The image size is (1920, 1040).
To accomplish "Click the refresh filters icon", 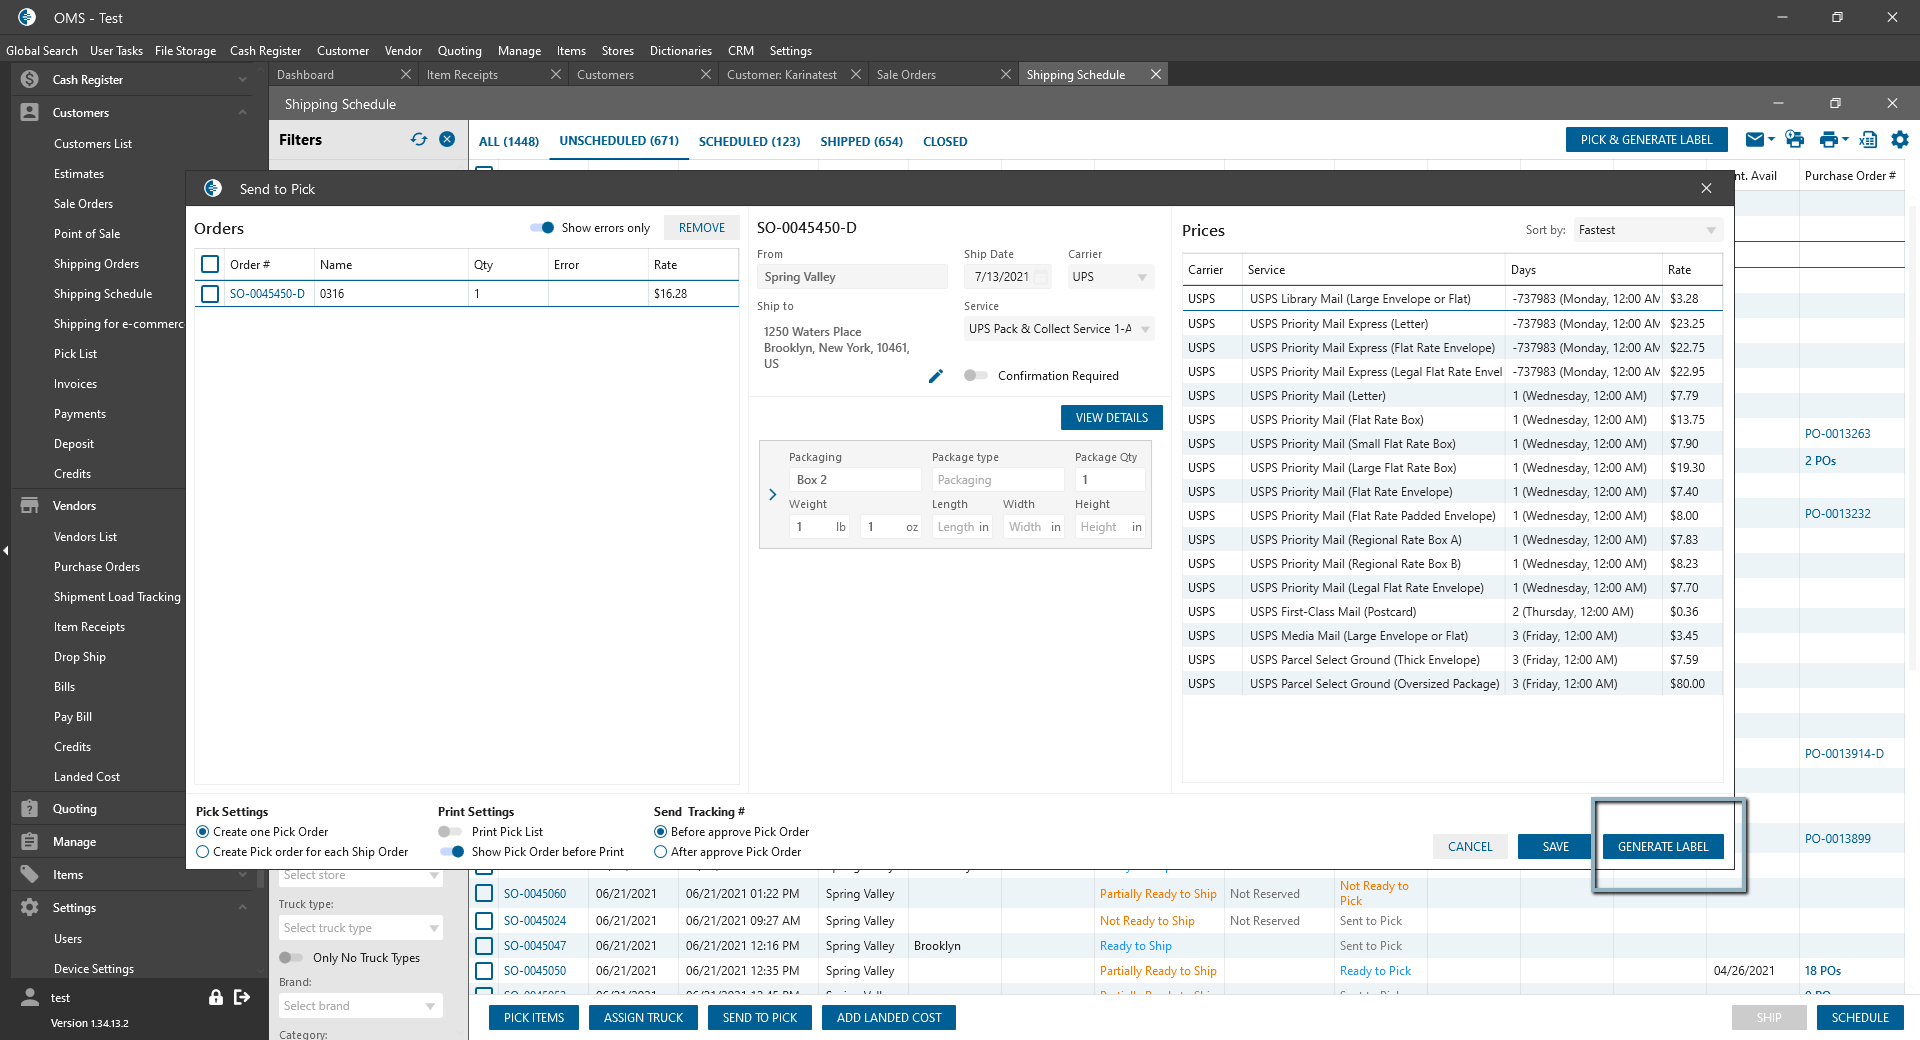I will (418, 140).
